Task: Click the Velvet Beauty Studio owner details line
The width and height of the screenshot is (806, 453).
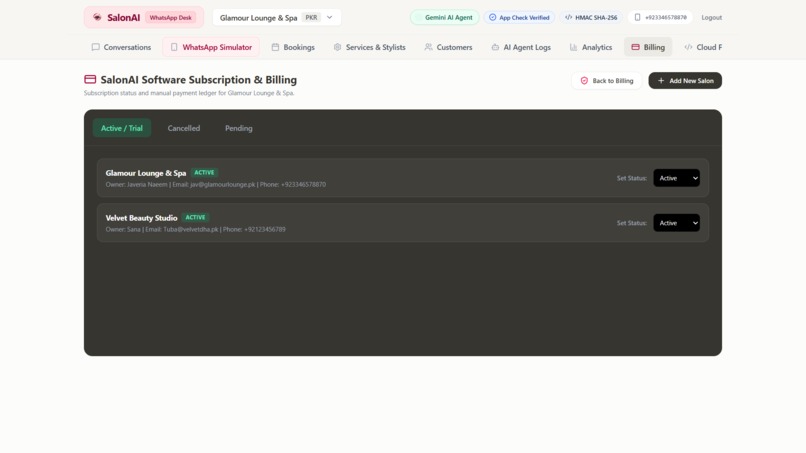Action: click(x=195, y=229)
